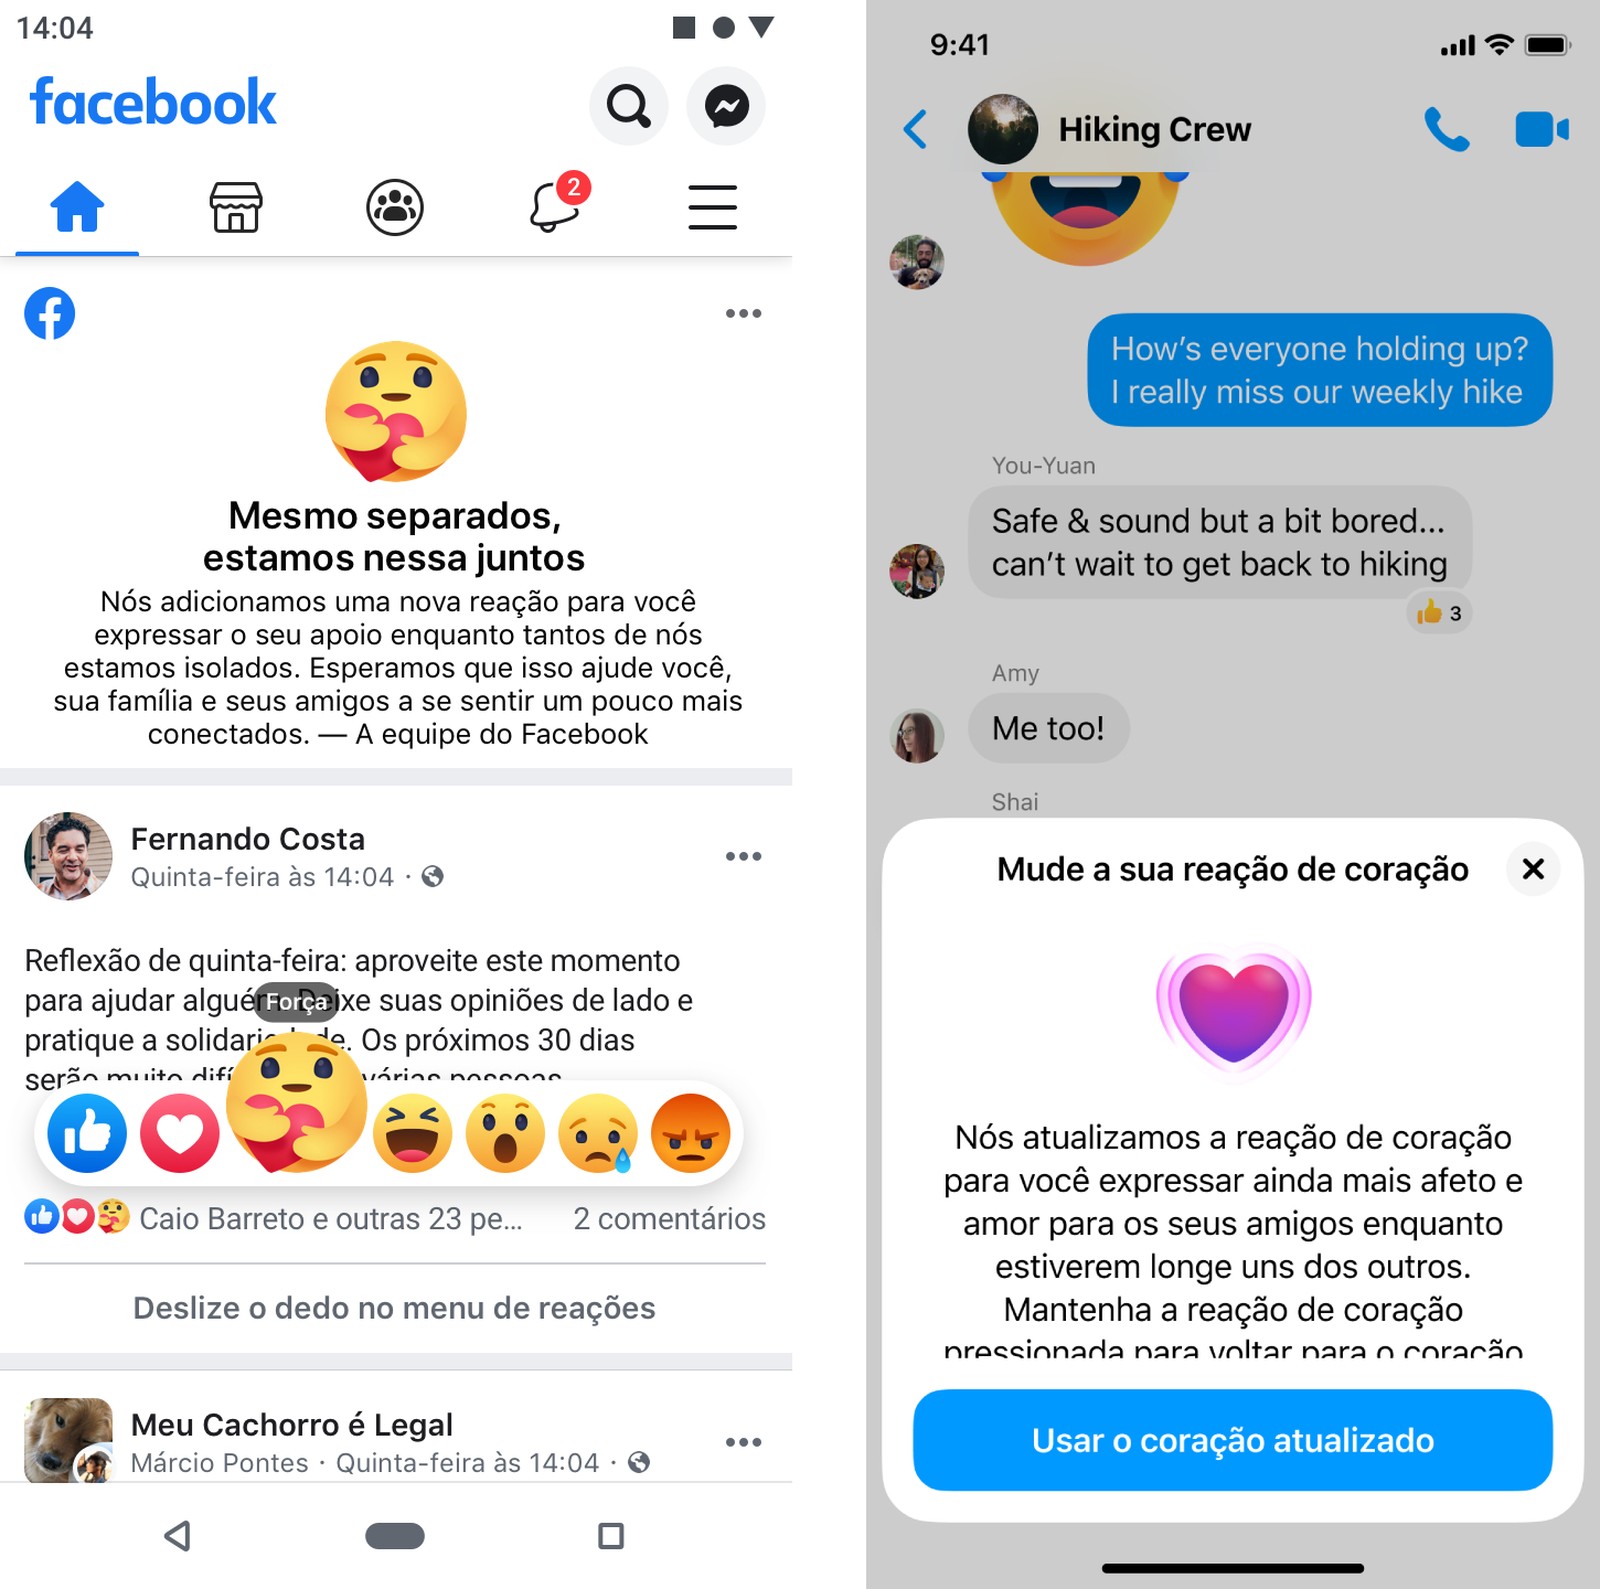The image size is (1600, 1589).
Task: Select the Like thumbs-up reaction
Action: click(87, 1133)
